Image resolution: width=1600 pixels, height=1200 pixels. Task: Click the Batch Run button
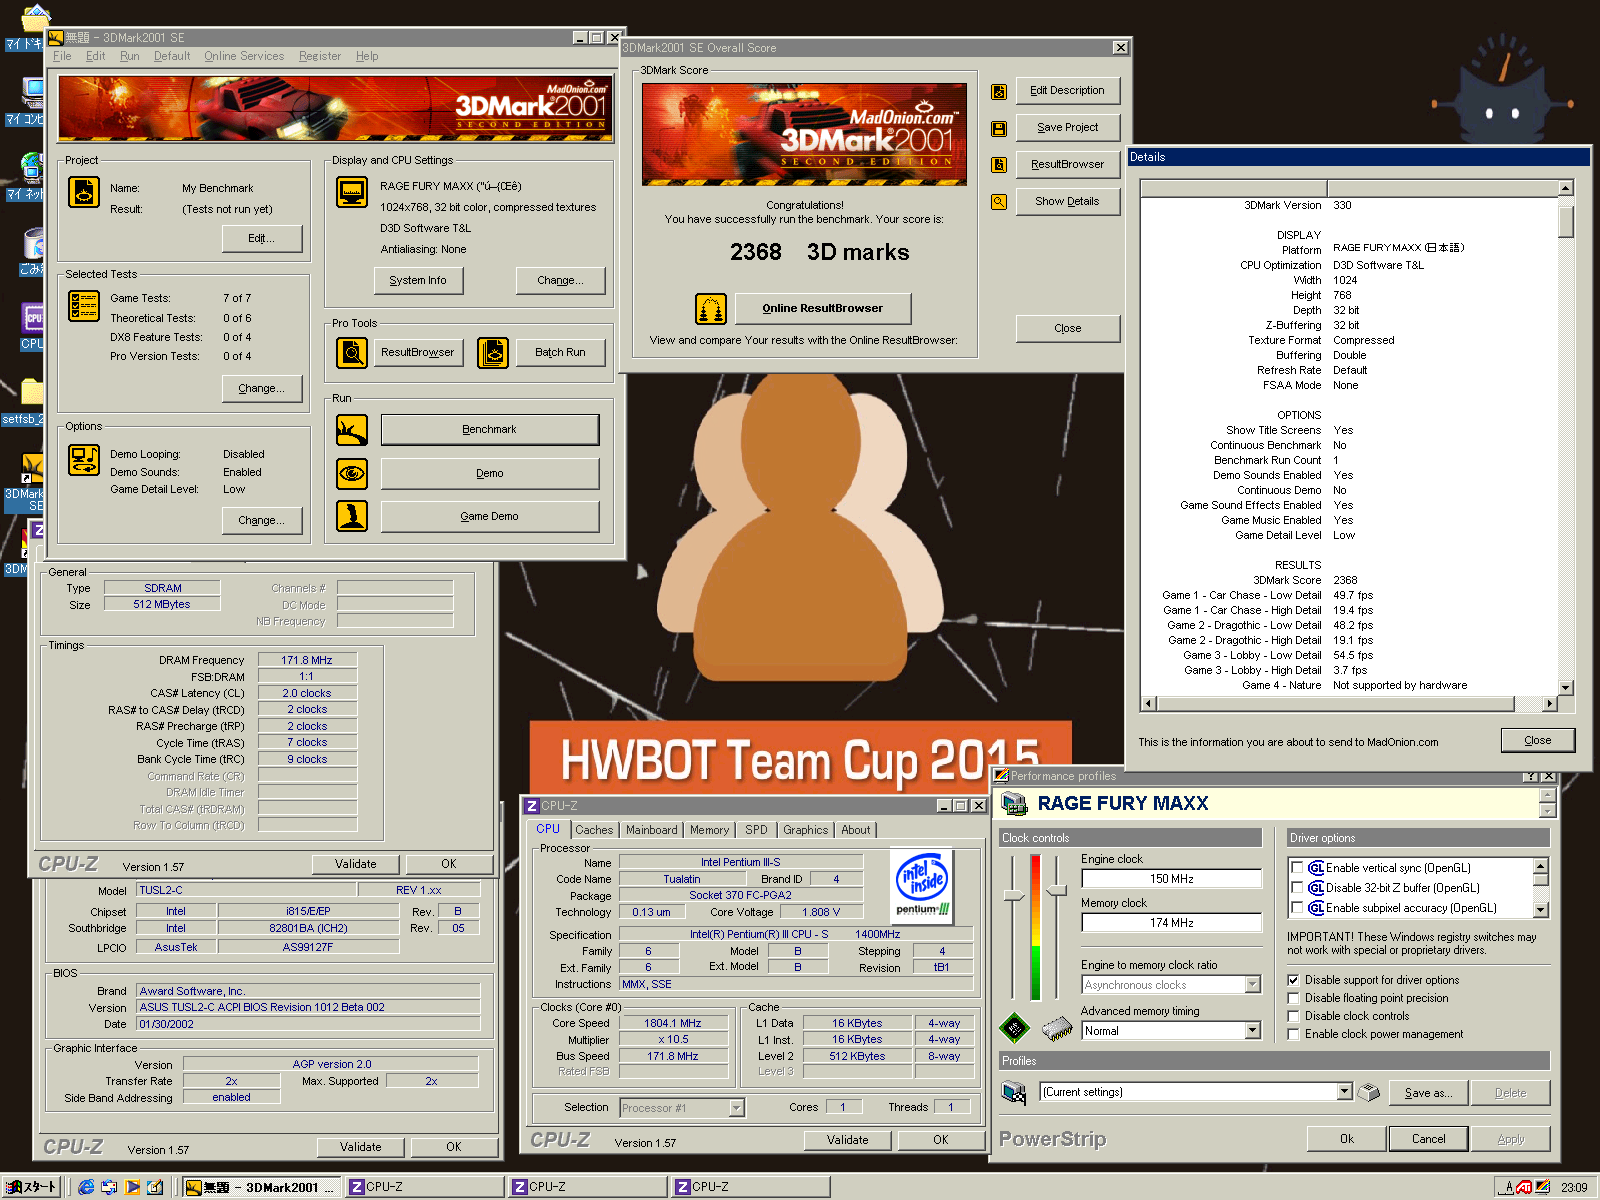[560, 352]
